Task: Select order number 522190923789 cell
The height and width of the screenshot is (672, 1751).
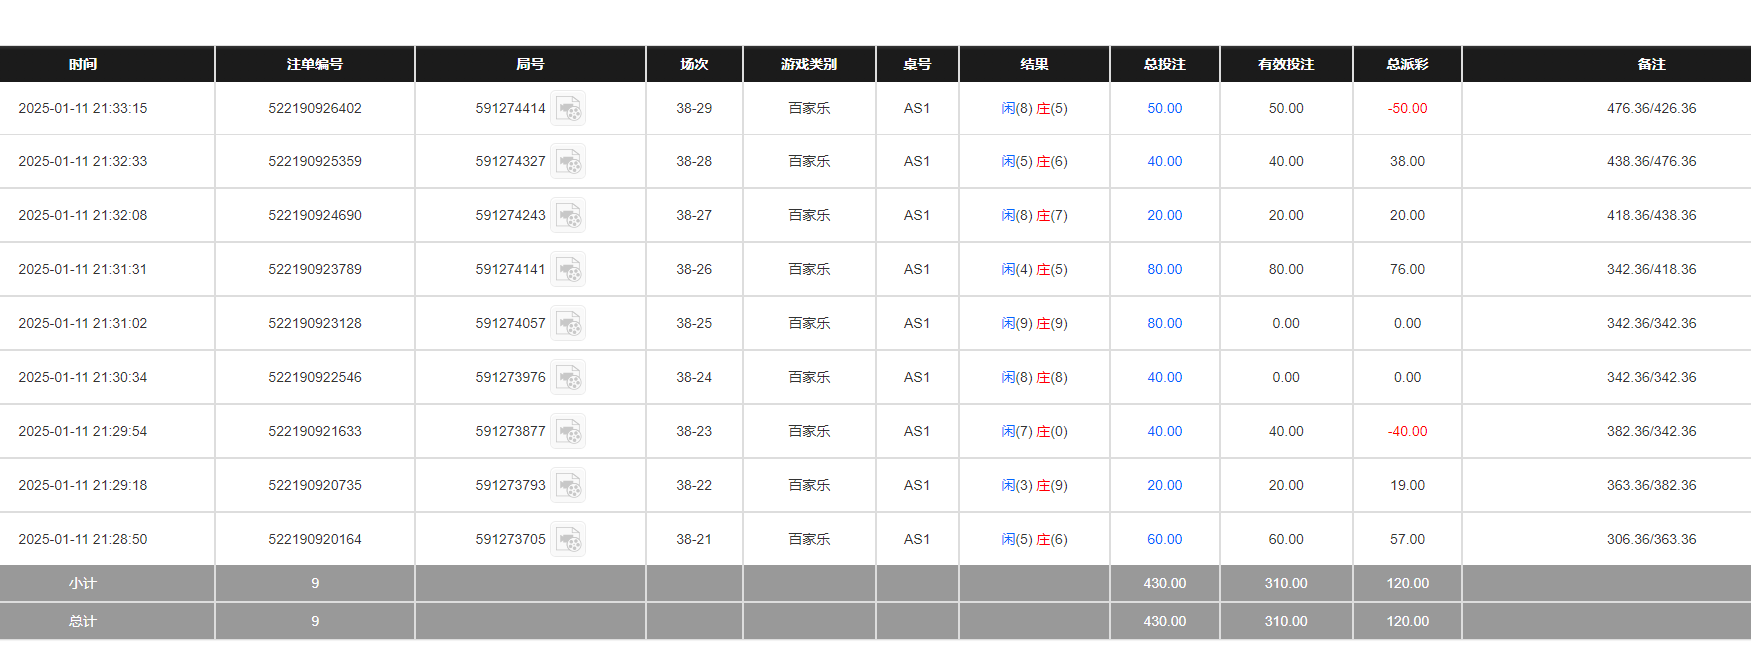Action: pos(315,269)
